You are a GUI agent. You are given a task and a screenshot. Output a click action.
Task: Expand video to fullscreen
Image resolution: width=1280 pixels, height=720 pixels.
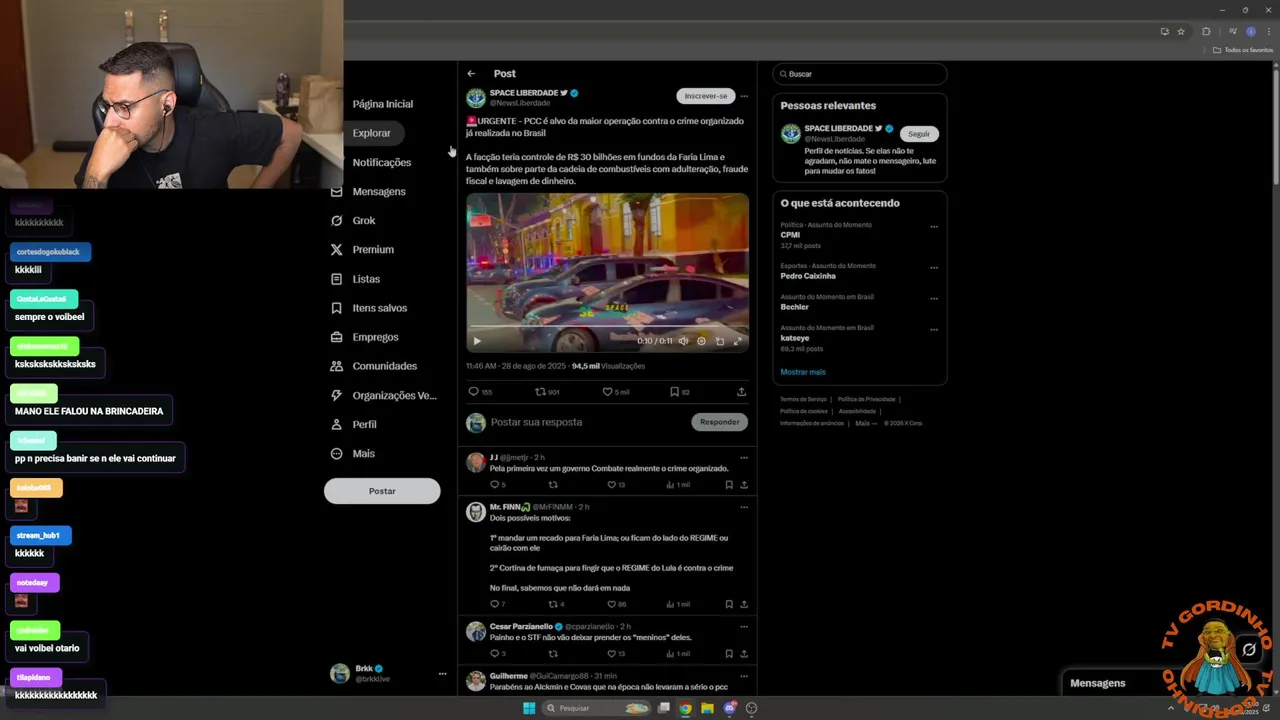(737, 341)
